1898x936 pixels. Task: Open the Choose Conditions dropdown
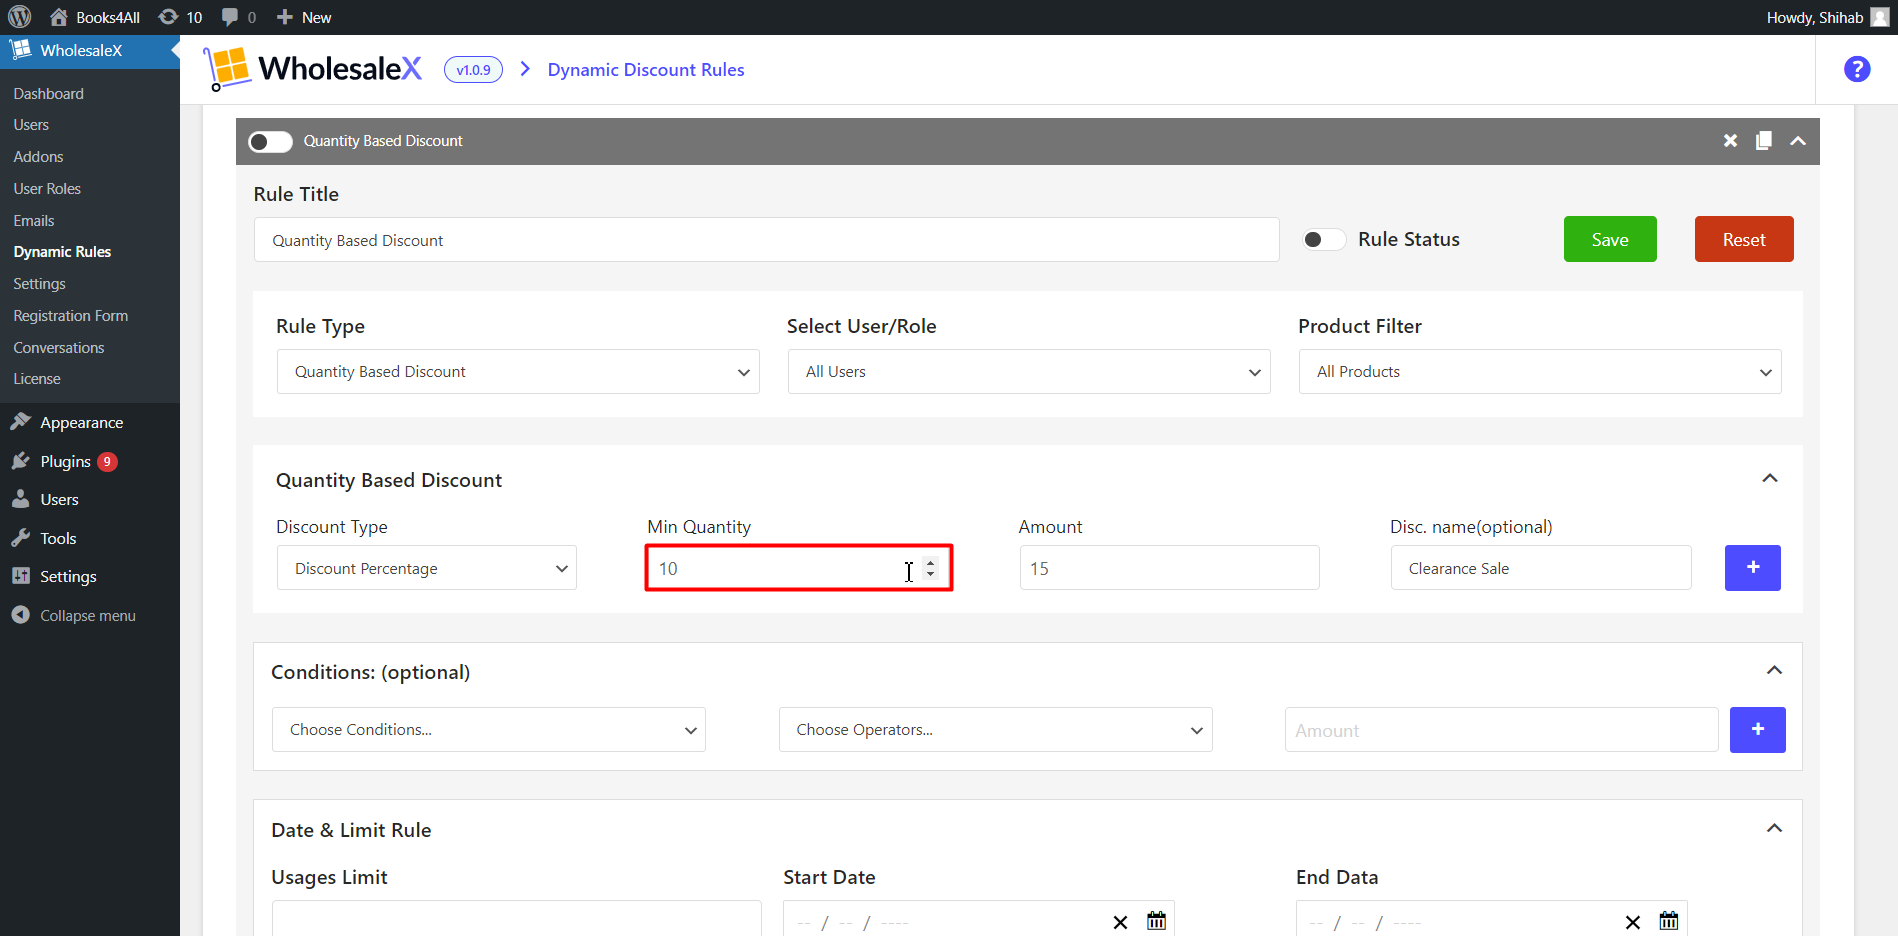[489, 730]
